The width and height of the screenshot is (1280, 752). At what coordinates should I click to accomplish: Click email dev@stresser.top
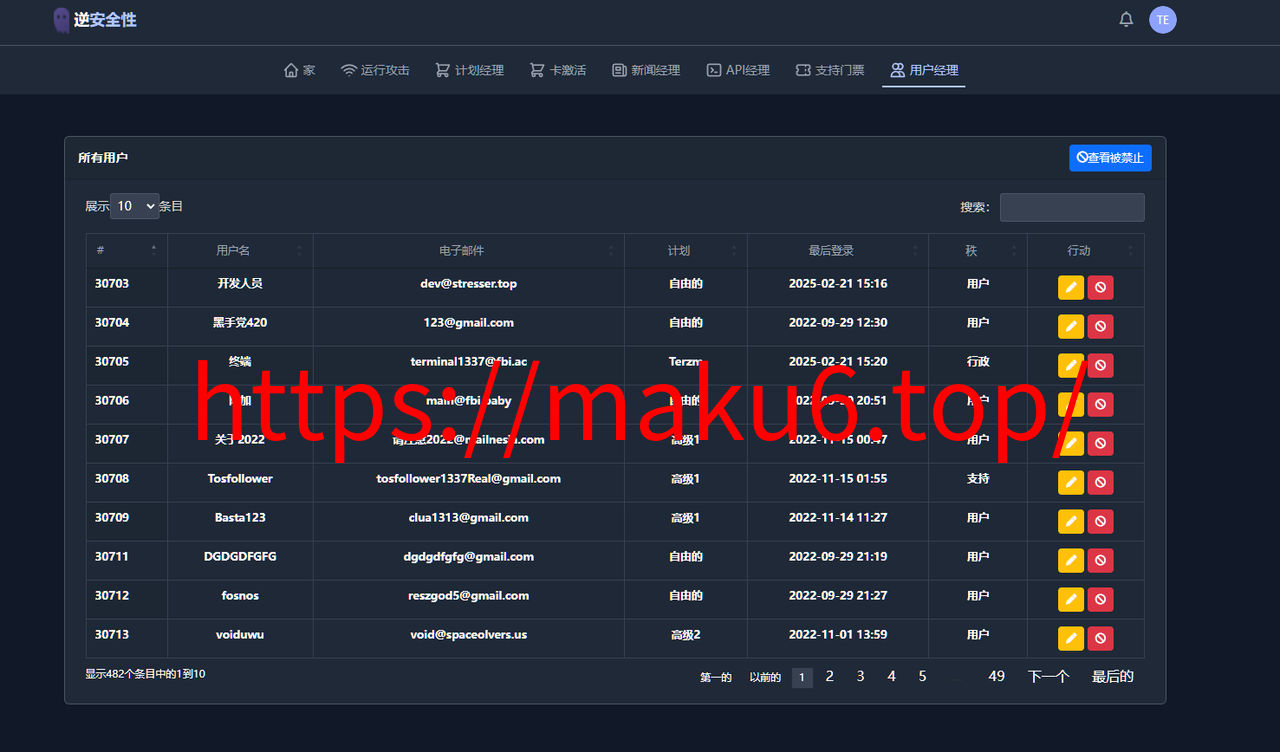pyautogui.click(x=469, y=284)
